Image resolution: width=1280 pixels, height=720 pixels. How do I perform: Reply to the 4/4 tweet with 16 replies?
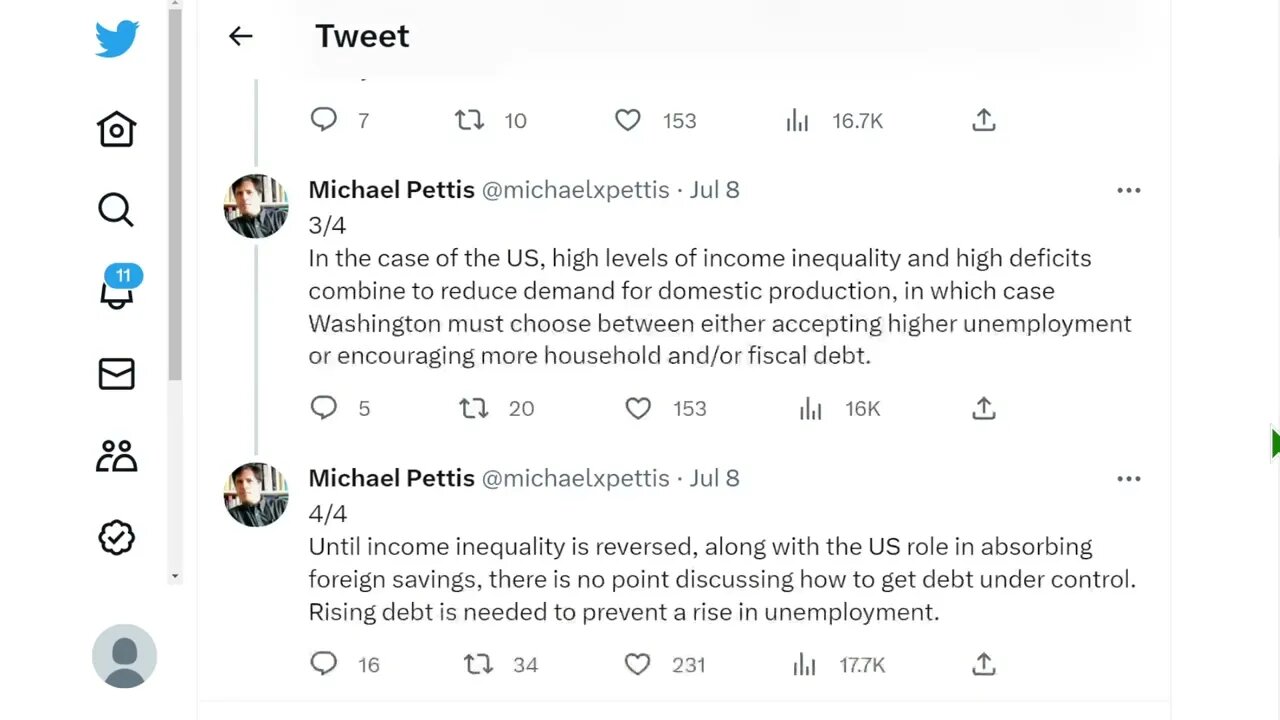[324, 664]
